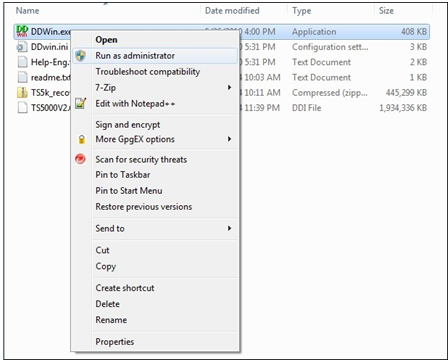Screen dimensions: 448x361
Task: Select Edit with Notepad++
Action: pyautogui.click(x=155, y=103)
